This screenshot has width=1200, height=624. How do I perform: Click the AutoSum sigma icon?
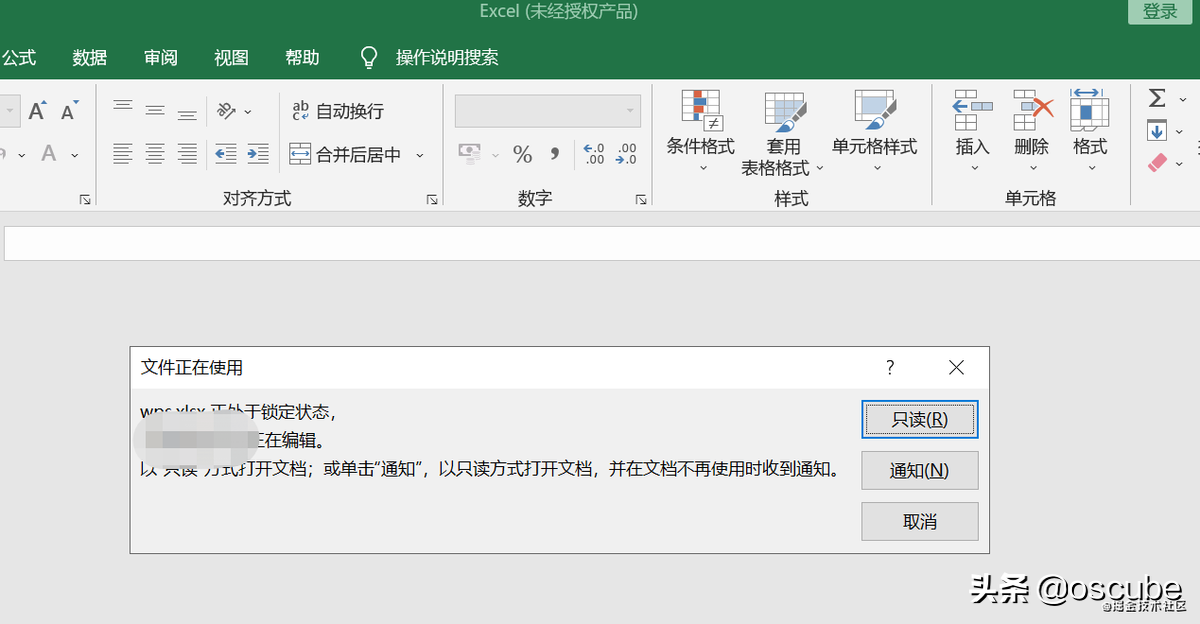point(1157,98)
